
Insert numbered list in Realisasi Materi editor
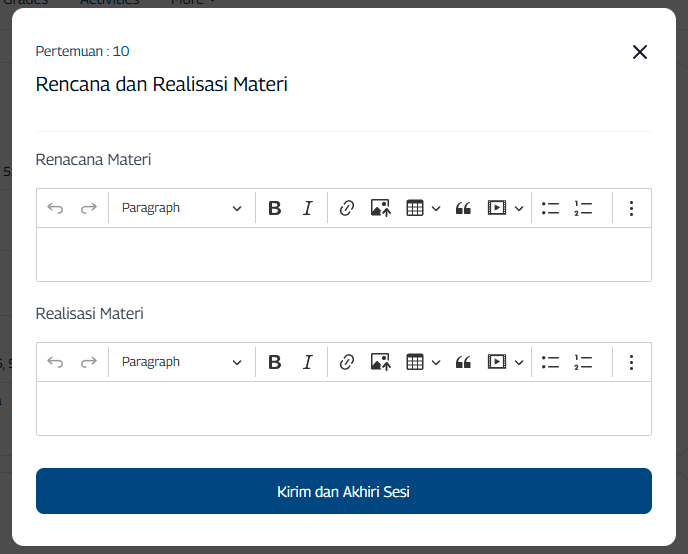coord(583,362)
